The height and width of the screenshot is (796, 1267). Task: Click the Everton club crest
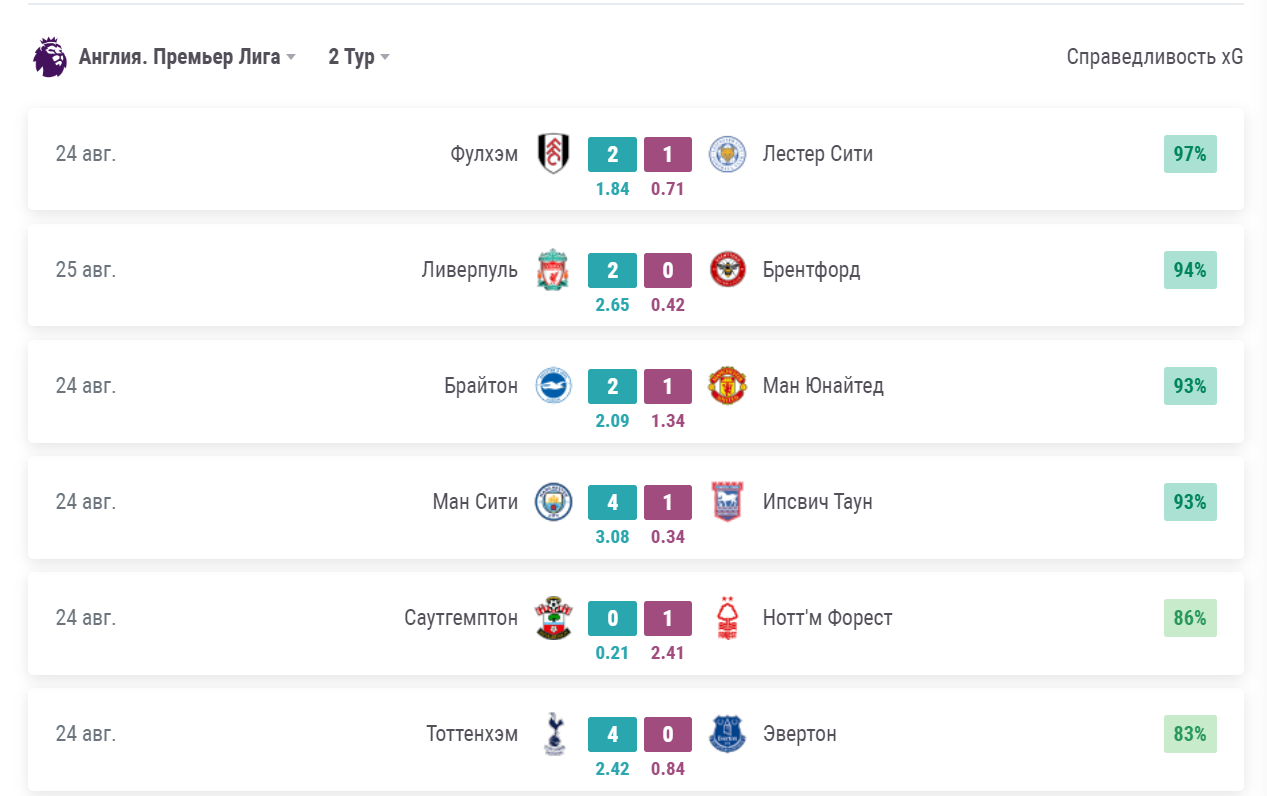(727, 734)
